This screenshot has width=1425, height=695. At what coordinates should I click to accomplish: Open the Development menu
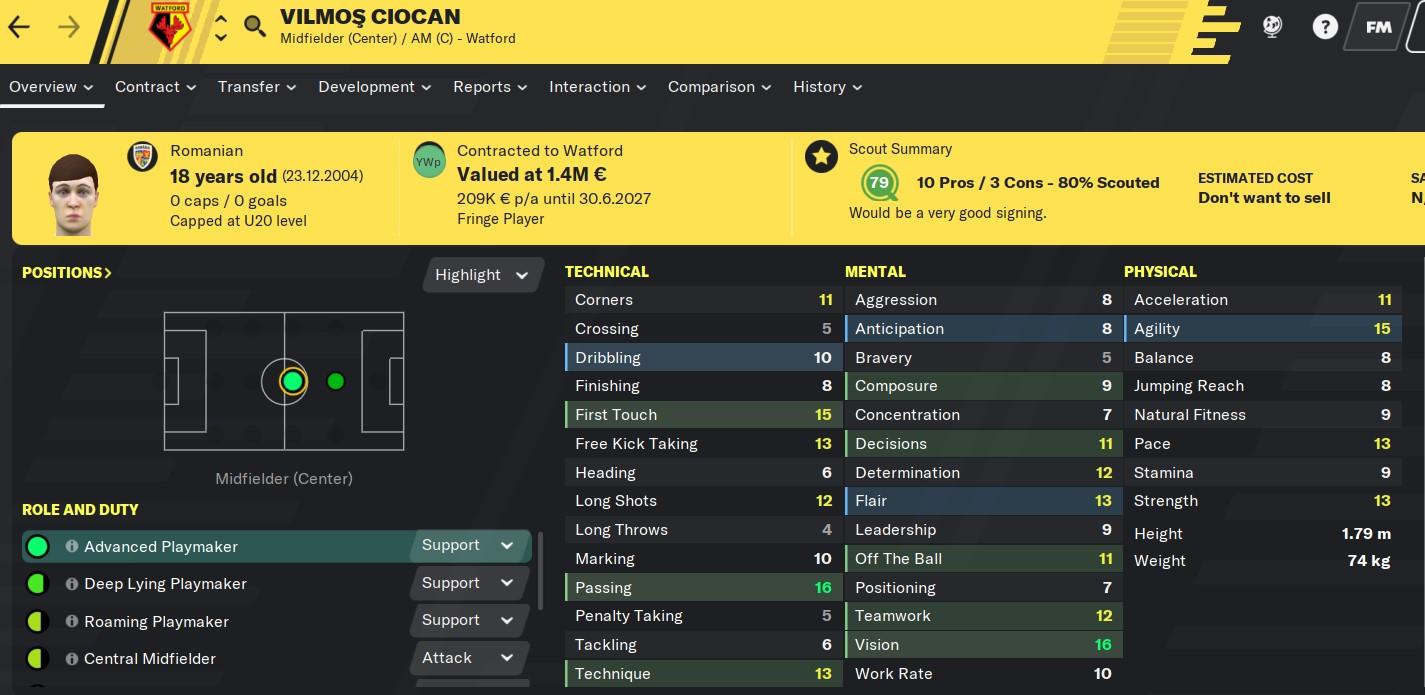coord(374,87)
